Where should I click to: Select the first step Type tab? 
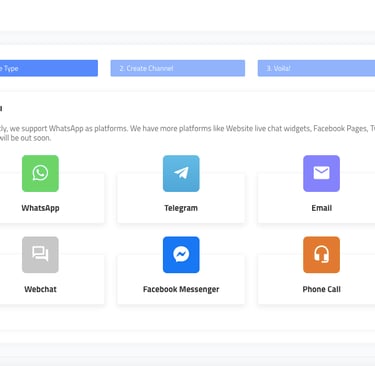(49, 68)
